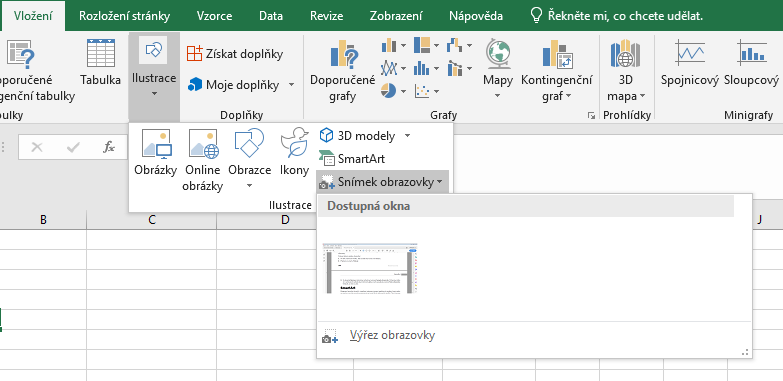Click the formula bar confirm checkmark
This screenshot has height=381, width=783.
coord(73,147)
